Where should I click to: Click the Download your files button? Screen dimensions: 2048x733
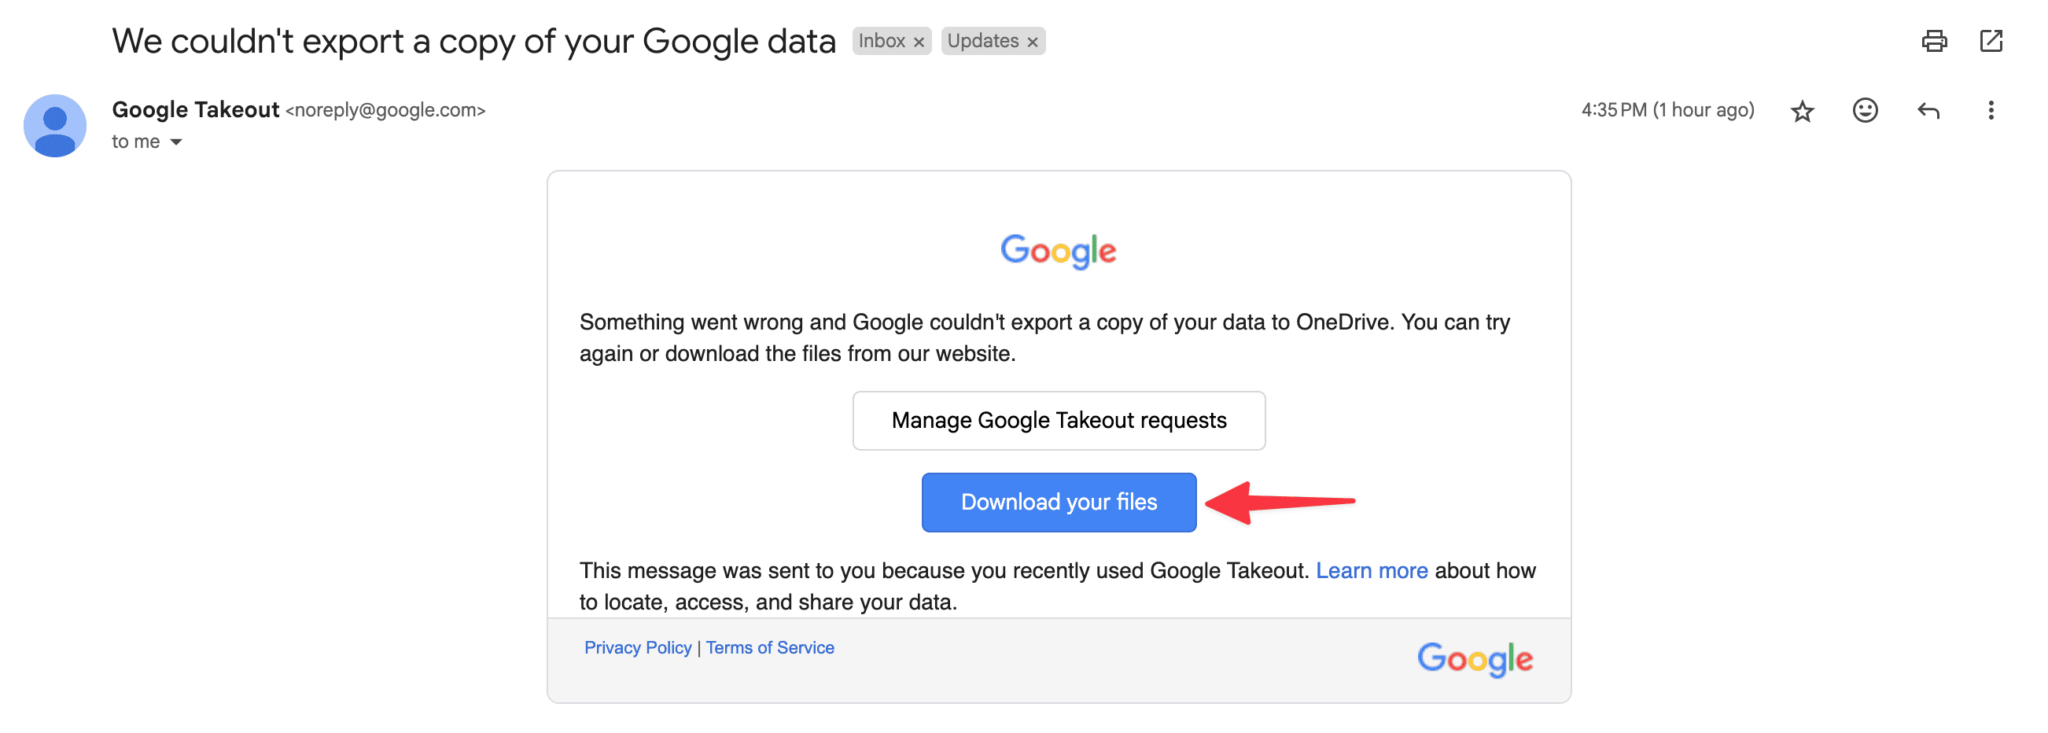coord(1059,502)
